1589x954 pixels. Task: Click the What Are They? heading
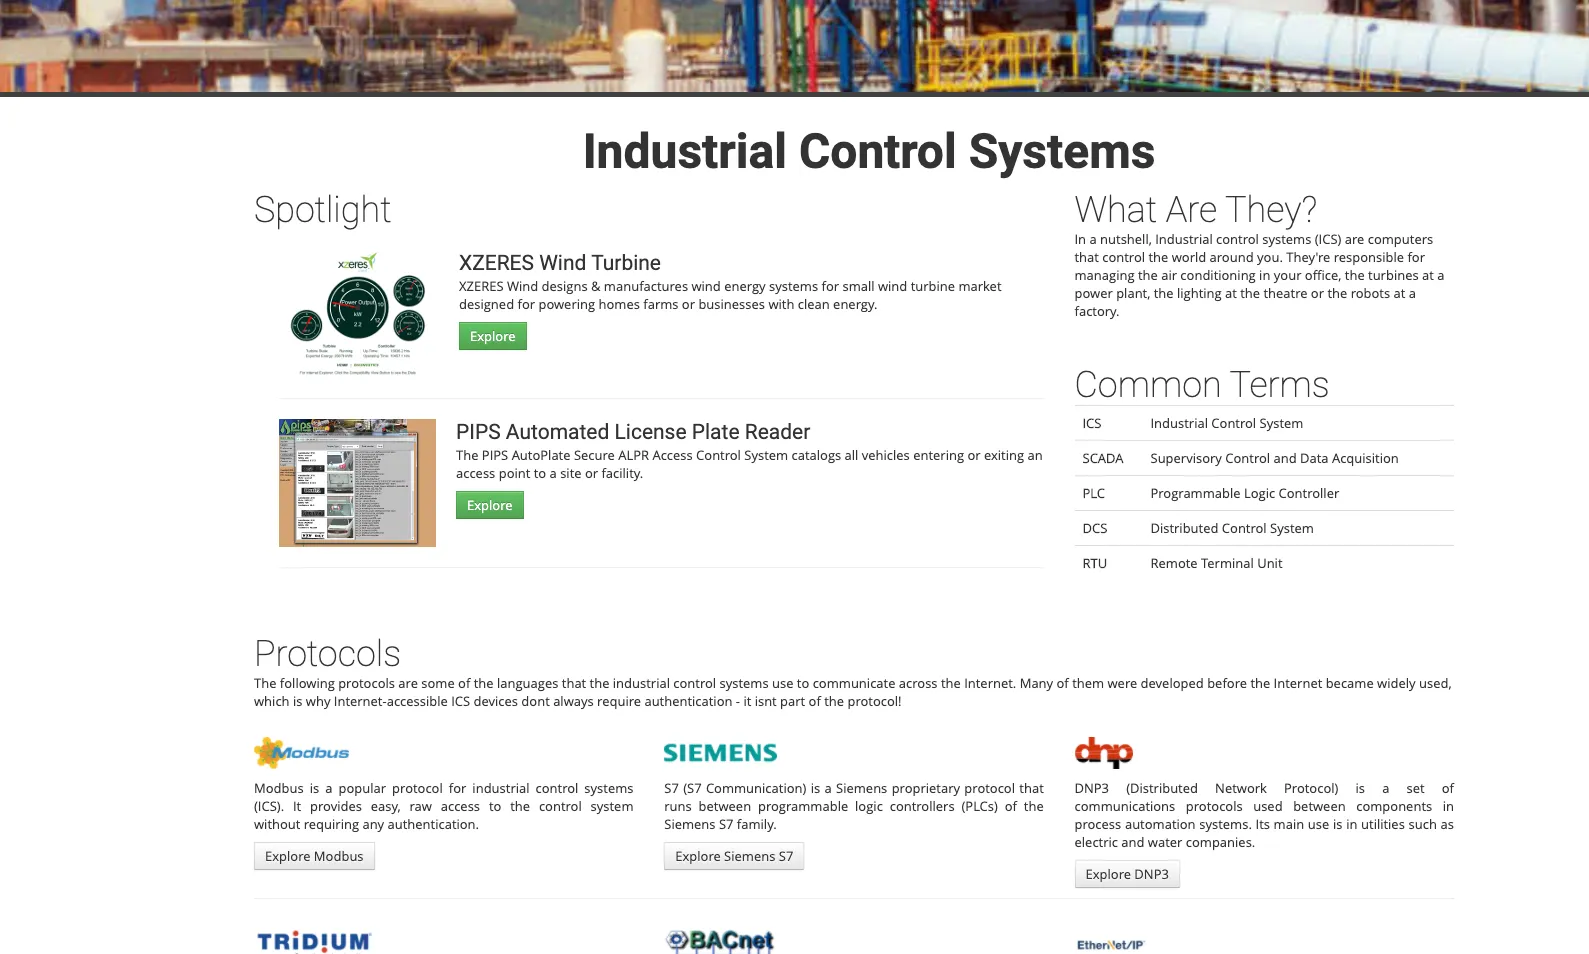[1195, 210]
